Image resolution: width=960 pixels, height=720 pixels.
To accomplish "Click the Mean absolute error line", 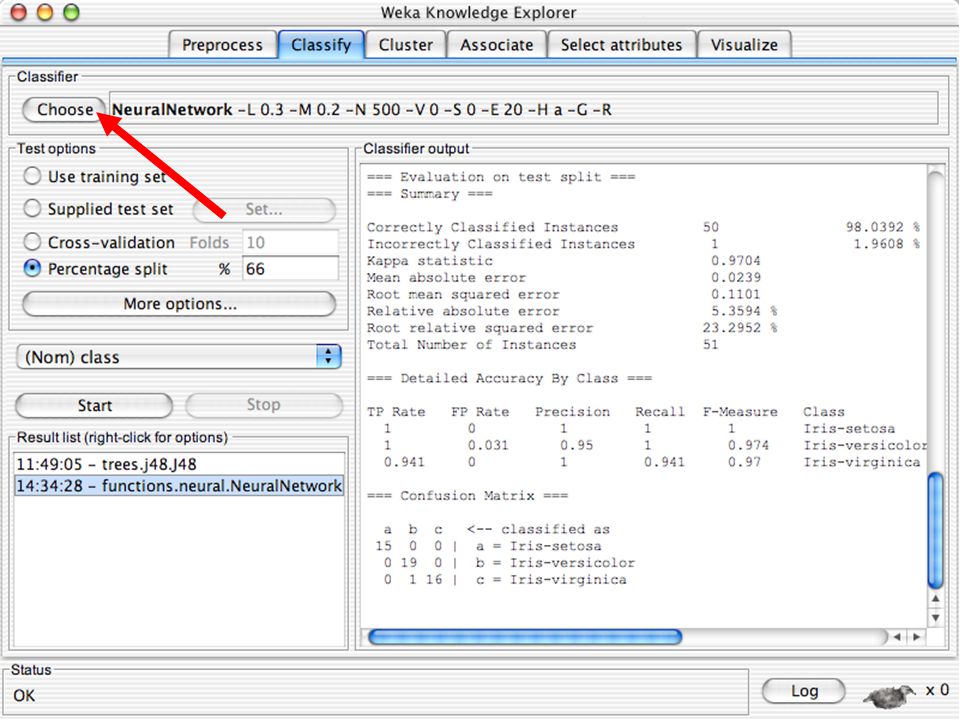I will click(563, 277).
